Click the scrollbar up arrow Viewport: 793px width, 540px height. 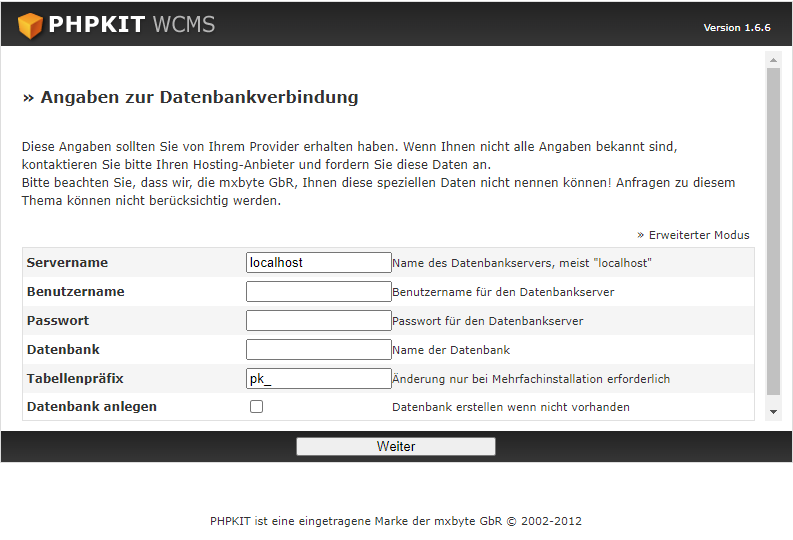click(x=773, y=60)
